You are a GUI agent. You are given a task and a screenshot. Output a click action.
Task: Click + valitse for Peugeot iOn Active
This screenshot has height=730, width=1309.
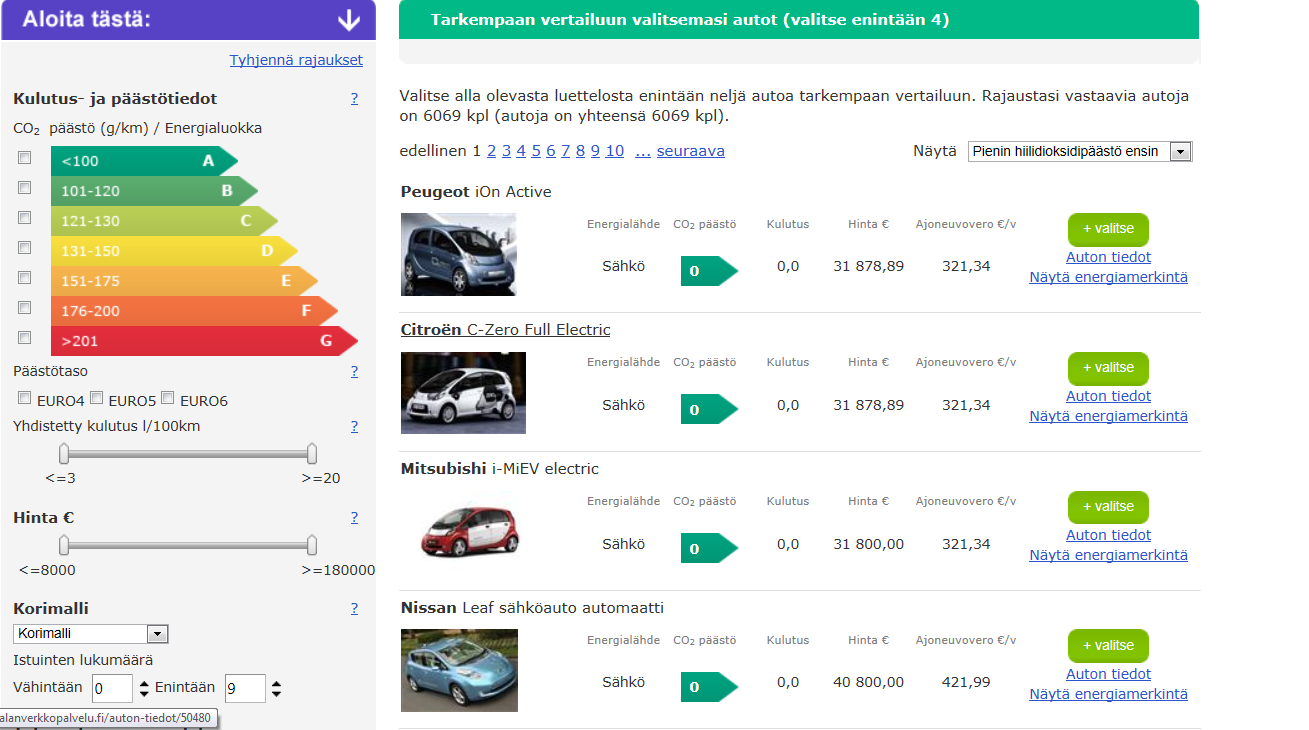click(1108, 229)
